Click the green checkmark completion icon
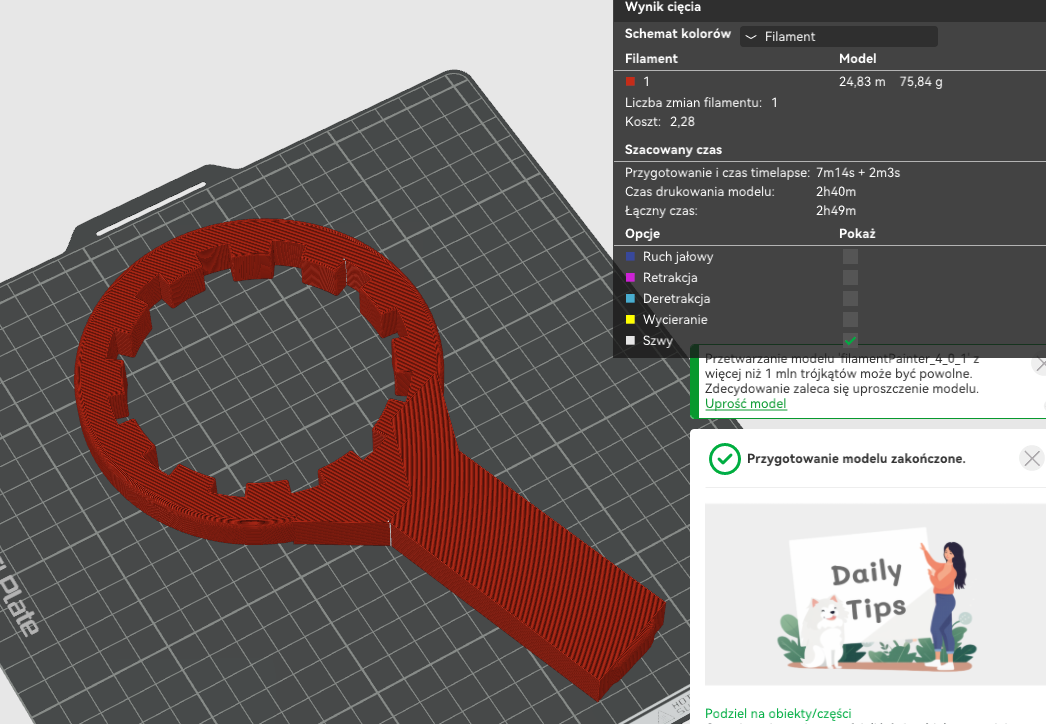Screen dimensions: 1046x724 pyautogui.click(x=724, y=459)
